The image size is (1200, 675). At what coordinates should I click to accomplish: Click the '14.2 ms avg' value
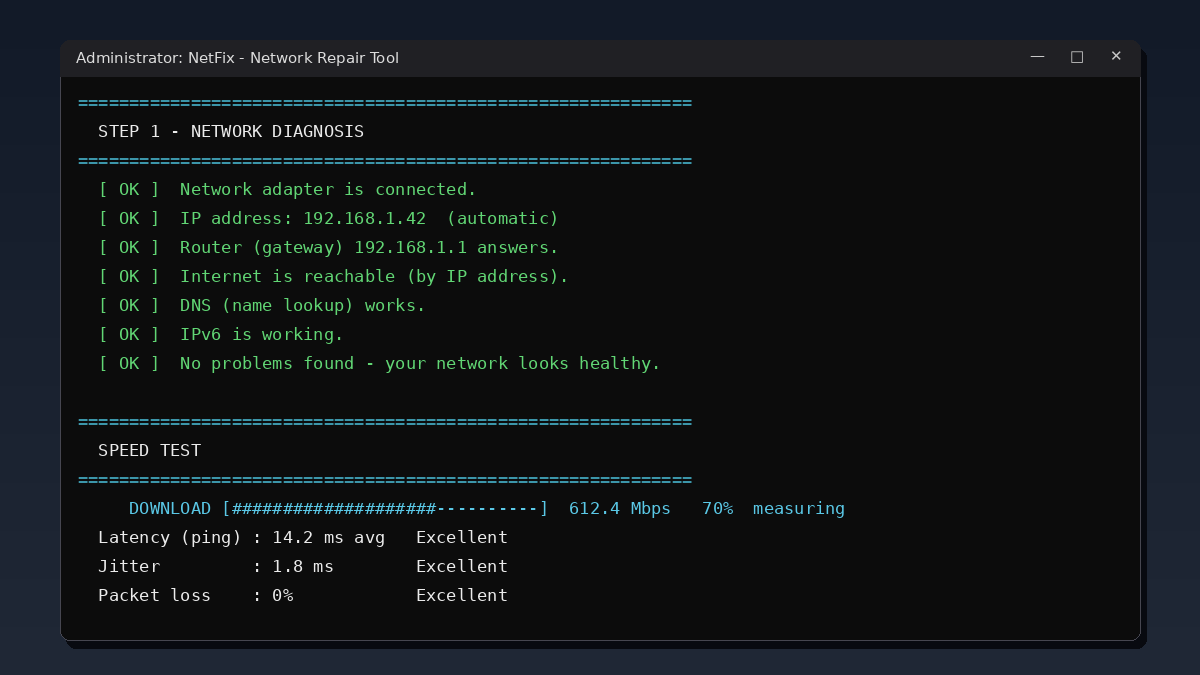pyautogui.click(x=328, y=538)
